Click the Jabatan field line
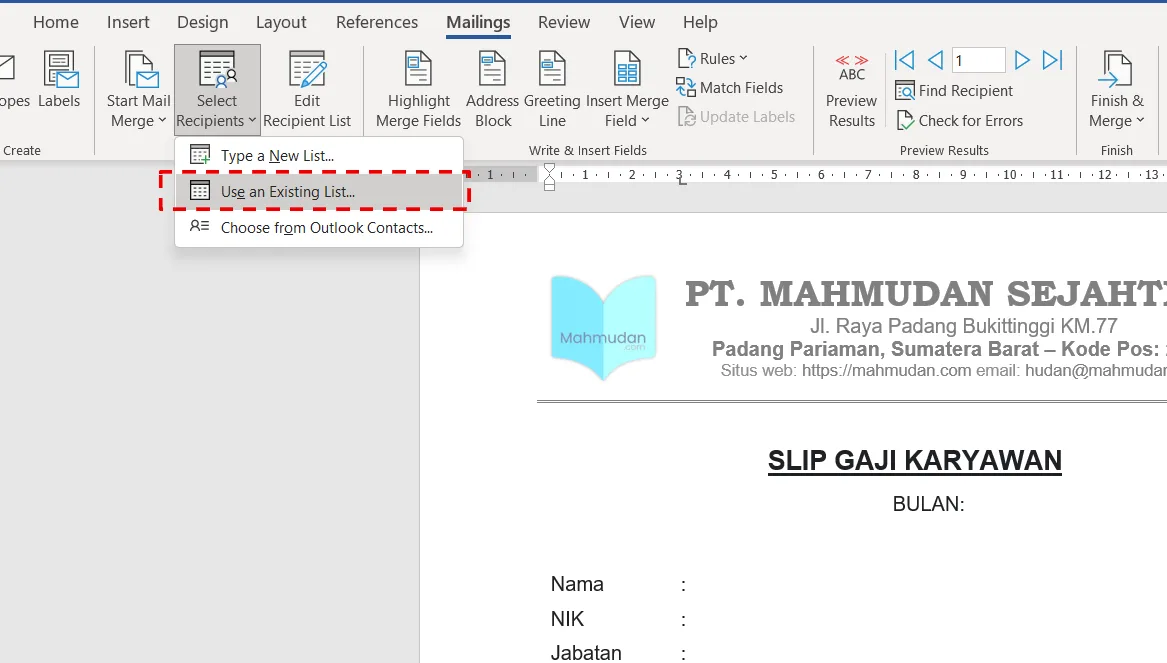This screenshot has height=663, width=1167. [x=618, y=653]
